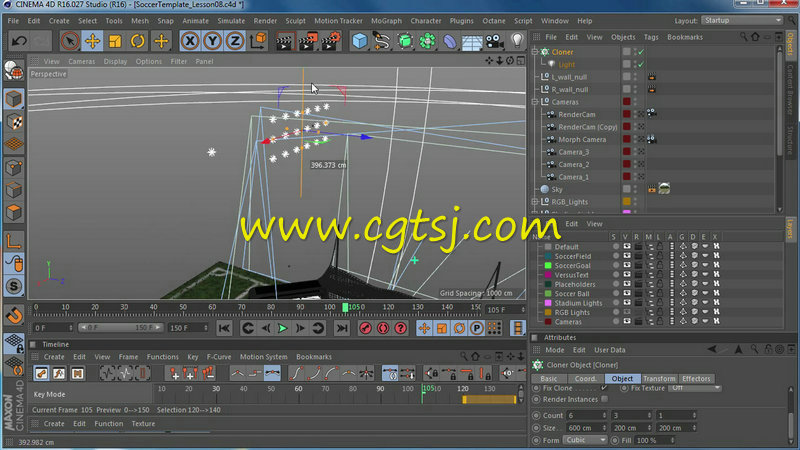Toggle X axis lock
The image size is (800, 450).
190,41
